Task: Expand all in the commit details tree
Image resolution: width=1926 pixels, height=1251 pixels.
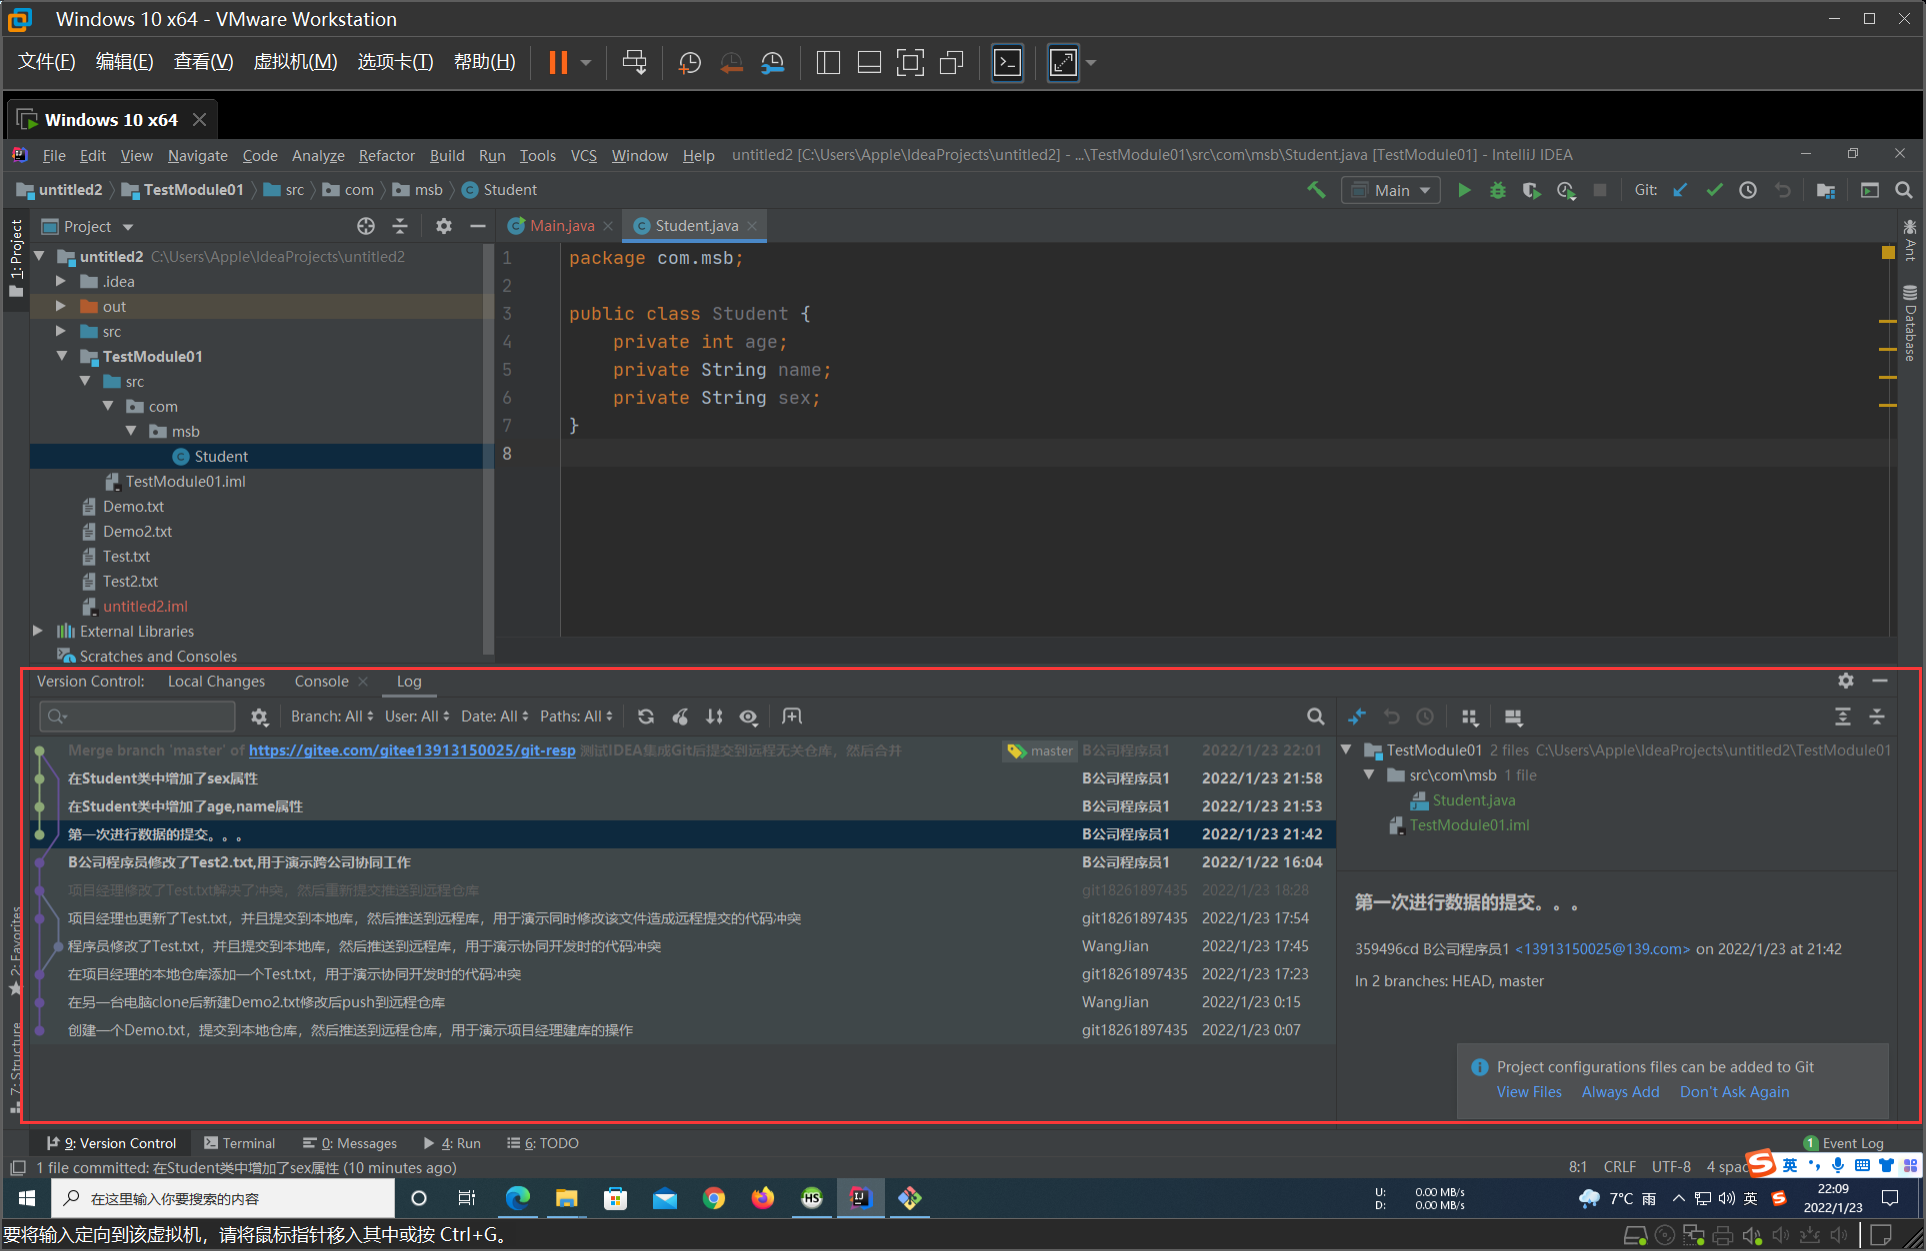Action: (x=1843, y=716)
